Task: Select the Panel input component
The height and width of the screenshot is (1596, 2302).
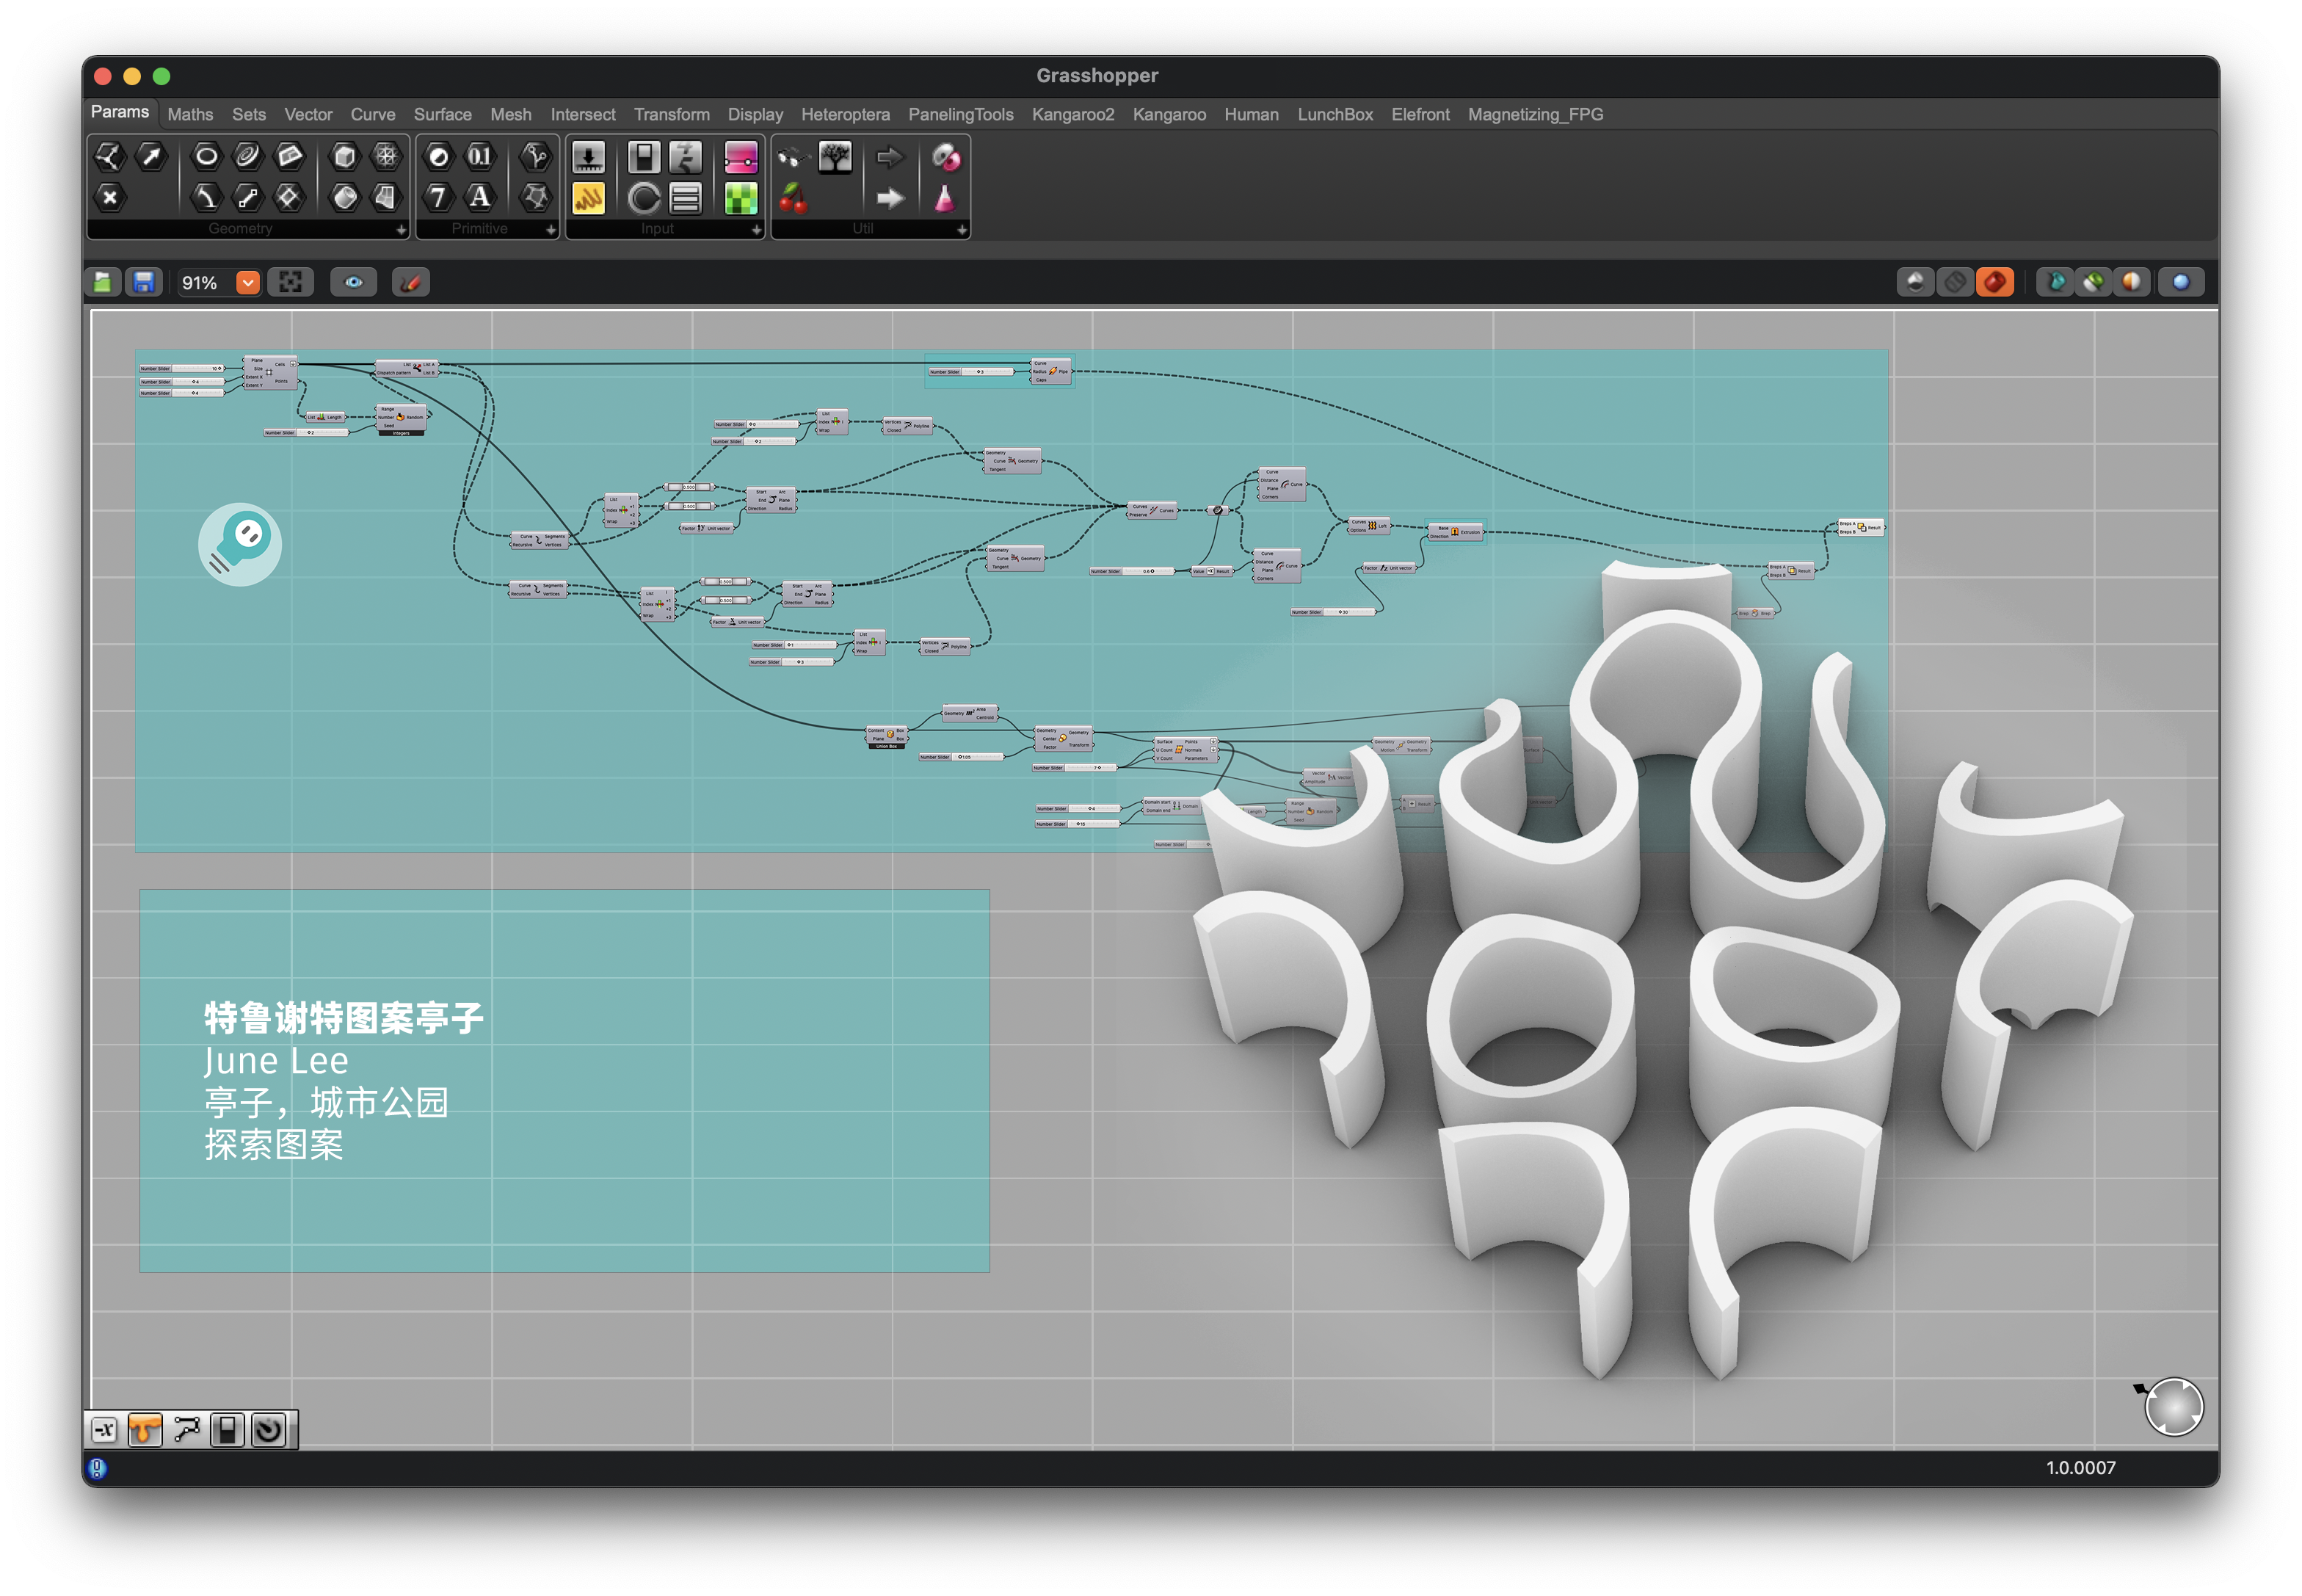Action: point(588,198)
